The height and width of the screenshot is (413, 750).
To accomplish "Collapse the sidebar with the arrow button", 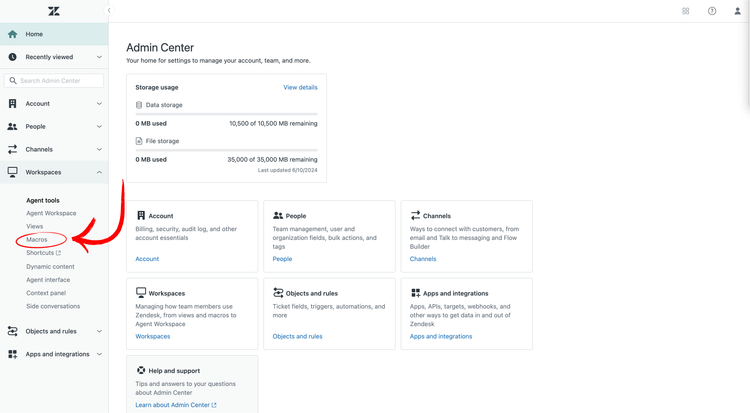I will pos(109,10).
